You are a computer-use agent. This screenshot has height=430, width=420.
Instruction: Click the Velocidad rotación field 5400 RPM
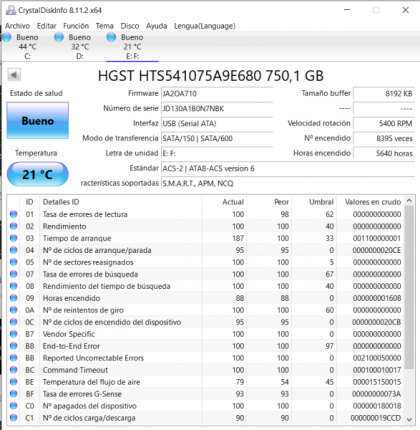pos(384,123)
